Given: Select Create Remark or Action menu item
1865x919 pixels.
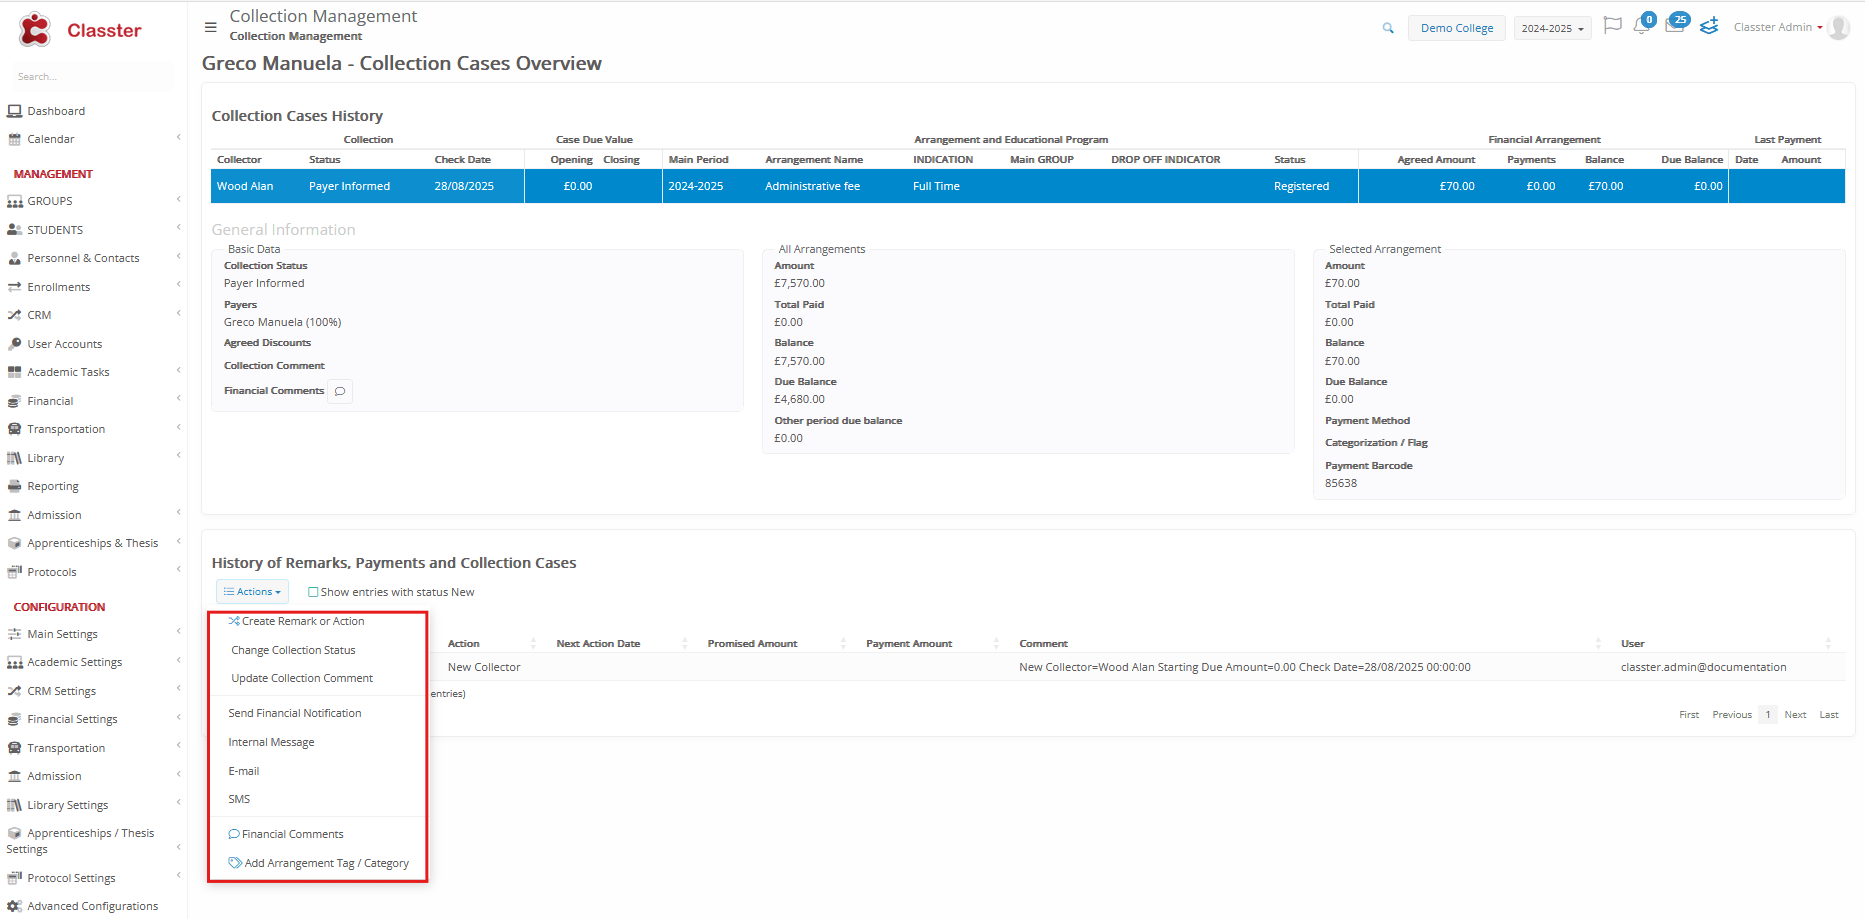Looking at the screenshot, I should 302,621.
